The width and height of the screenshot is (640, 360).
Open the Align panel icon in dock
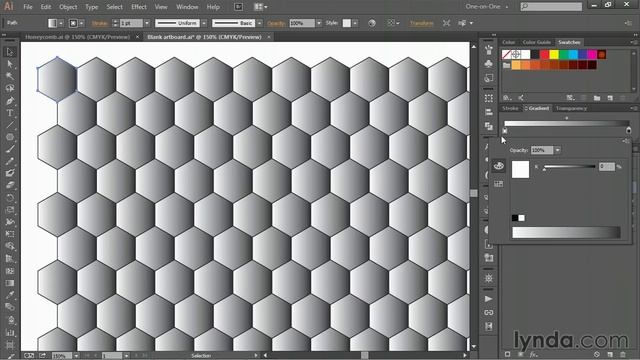point(489,112)
